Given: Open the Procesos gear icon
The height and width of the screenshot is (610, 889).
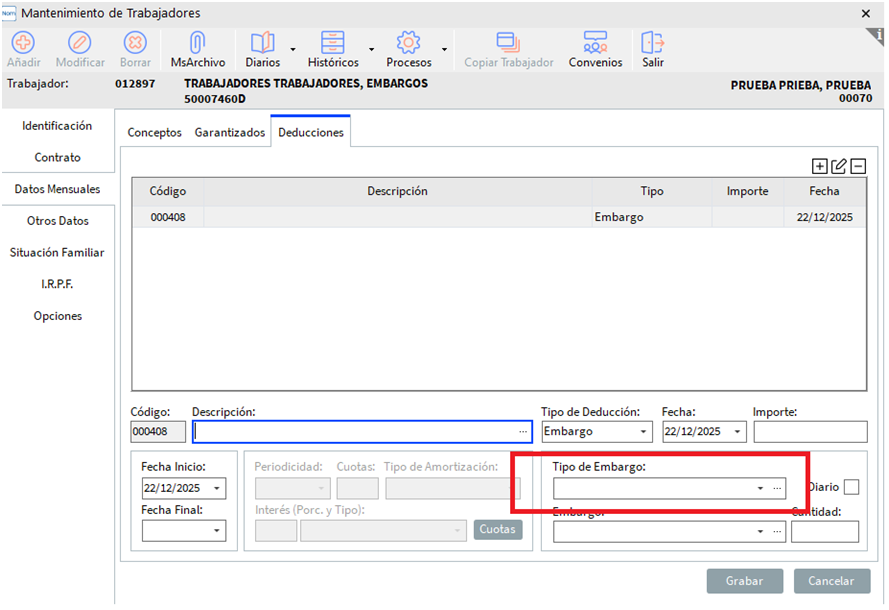Looking at the screenshot, I should (x=408, y=43).
